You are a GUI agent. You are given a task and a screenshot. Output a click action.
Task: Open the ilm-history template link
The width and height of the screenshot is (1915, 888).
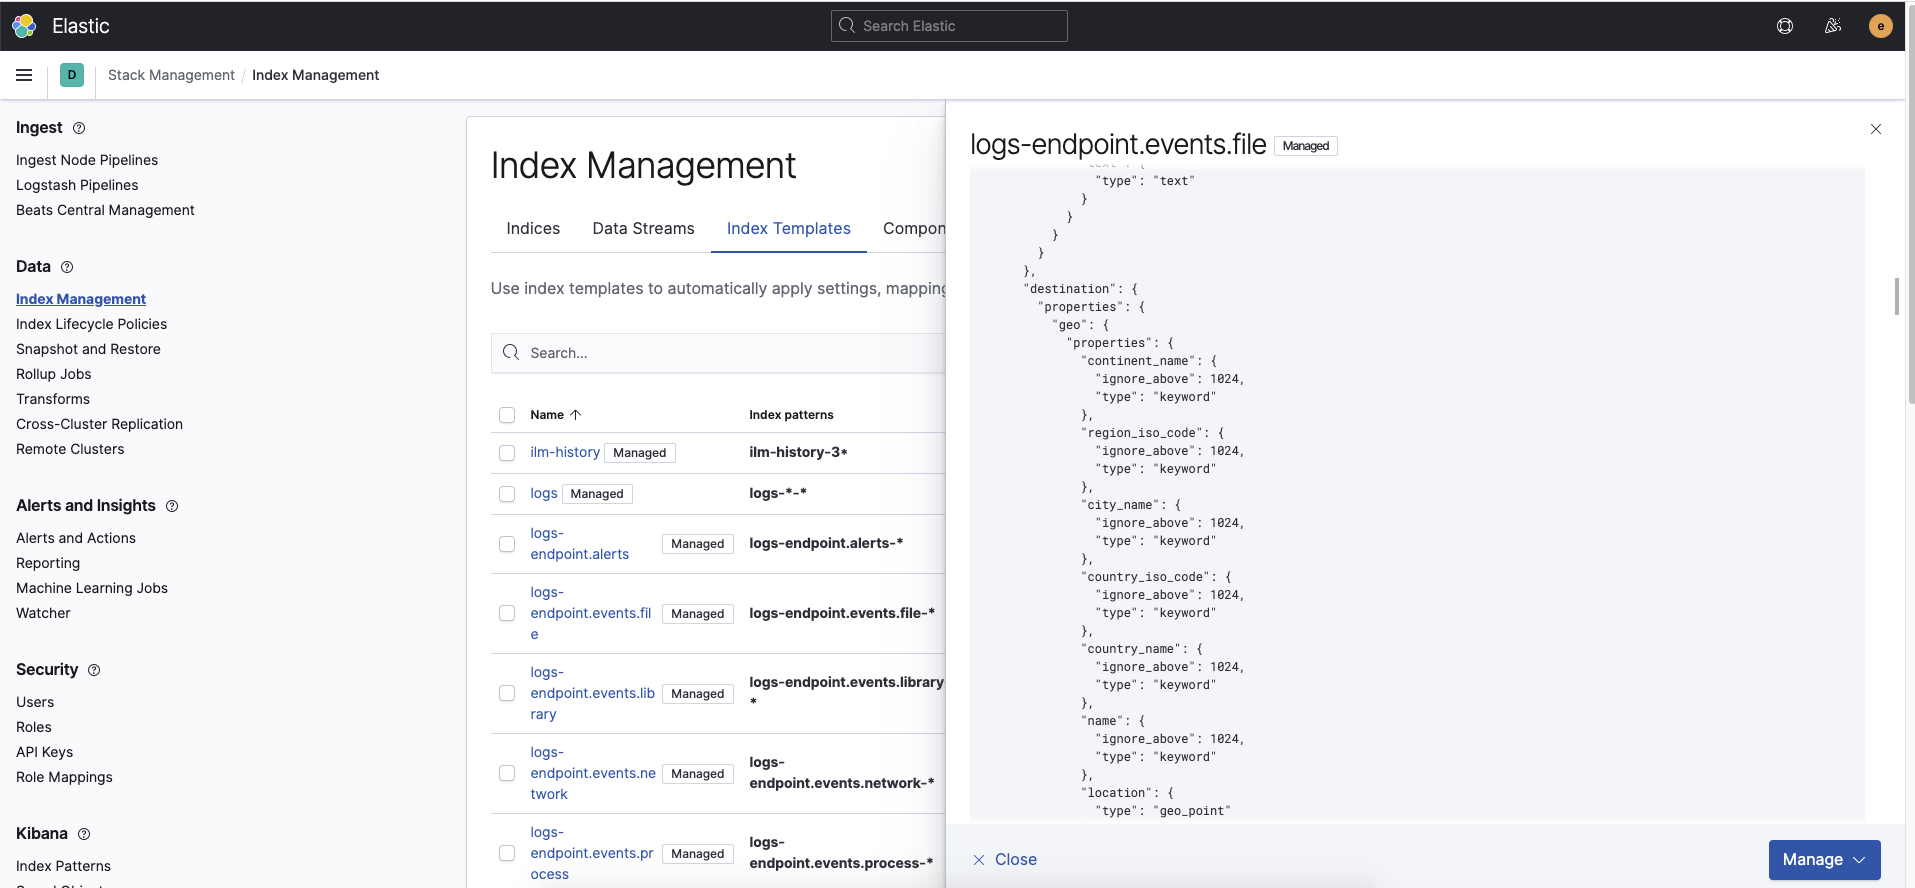tap(565, 452)
